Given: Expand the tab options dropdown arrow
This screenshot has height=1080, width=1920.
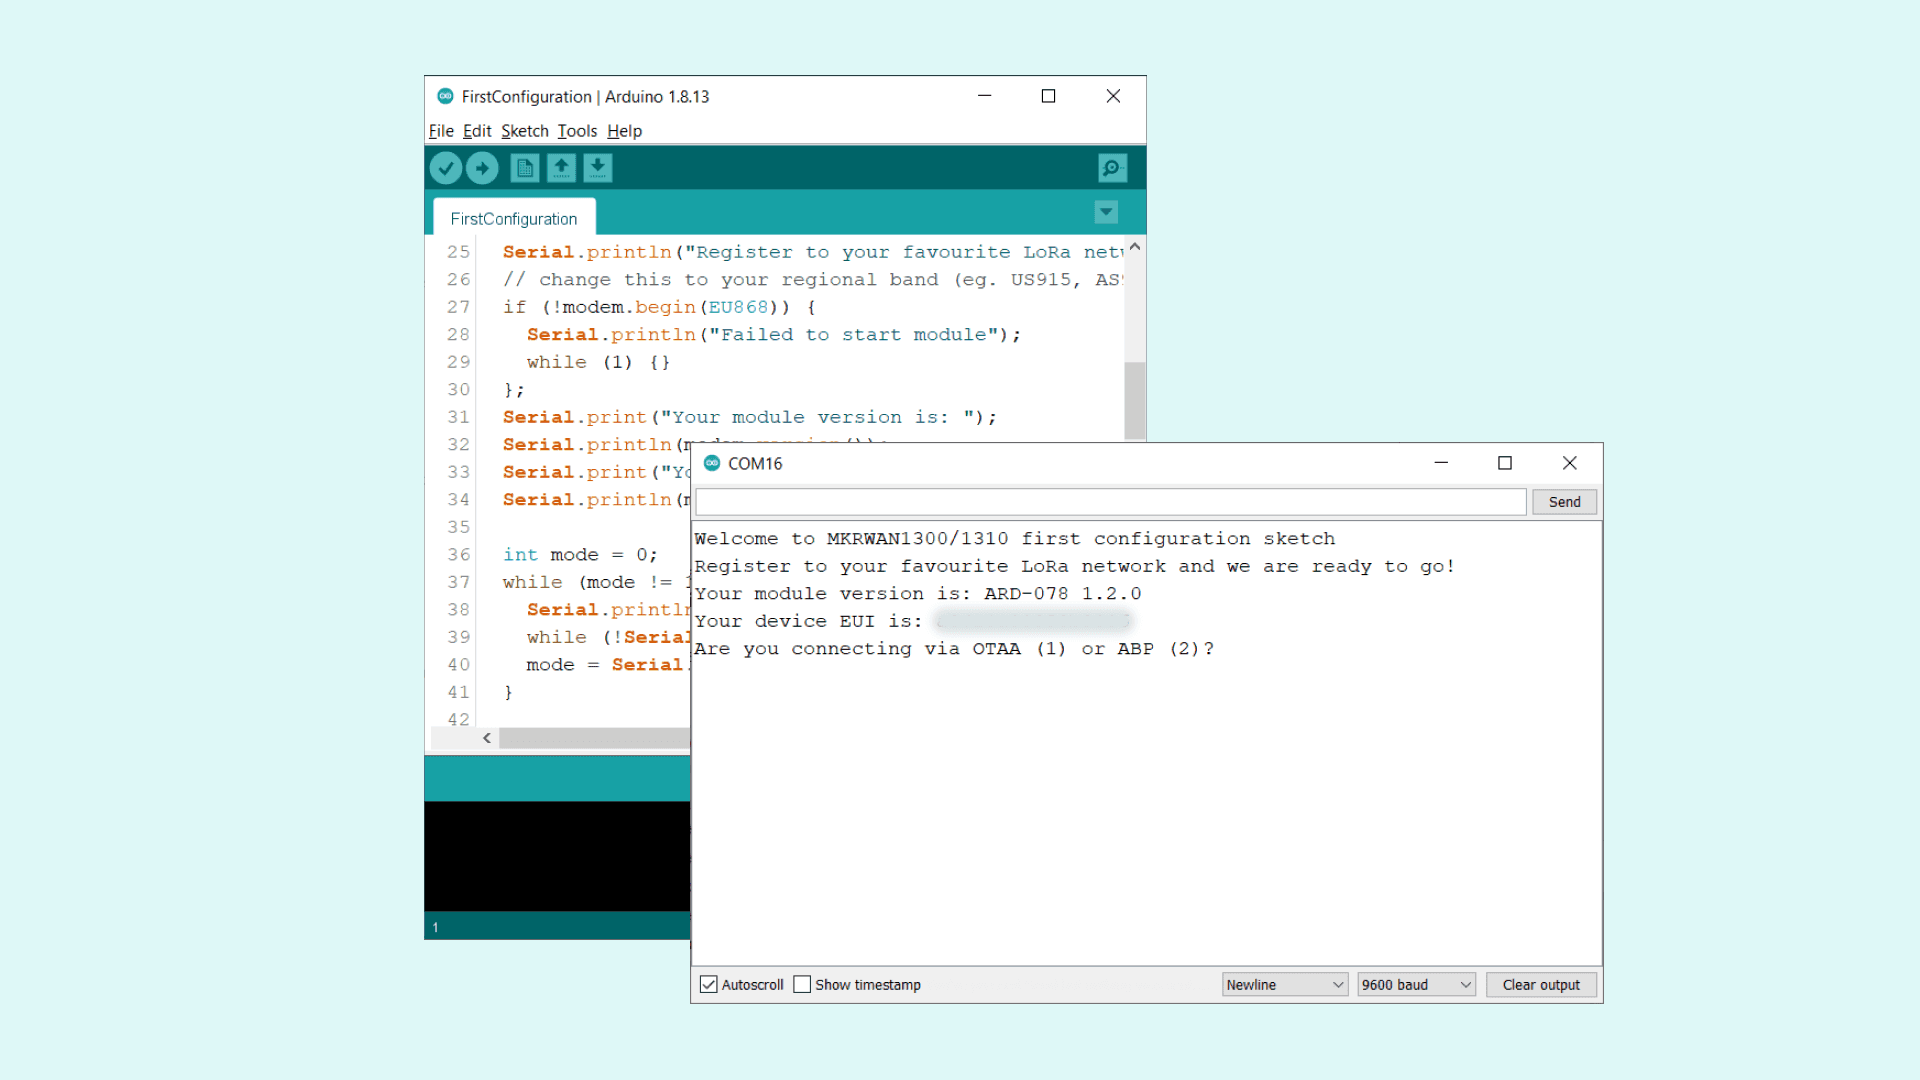Looking at the screenshot, I should click(x=1106, y=212).
